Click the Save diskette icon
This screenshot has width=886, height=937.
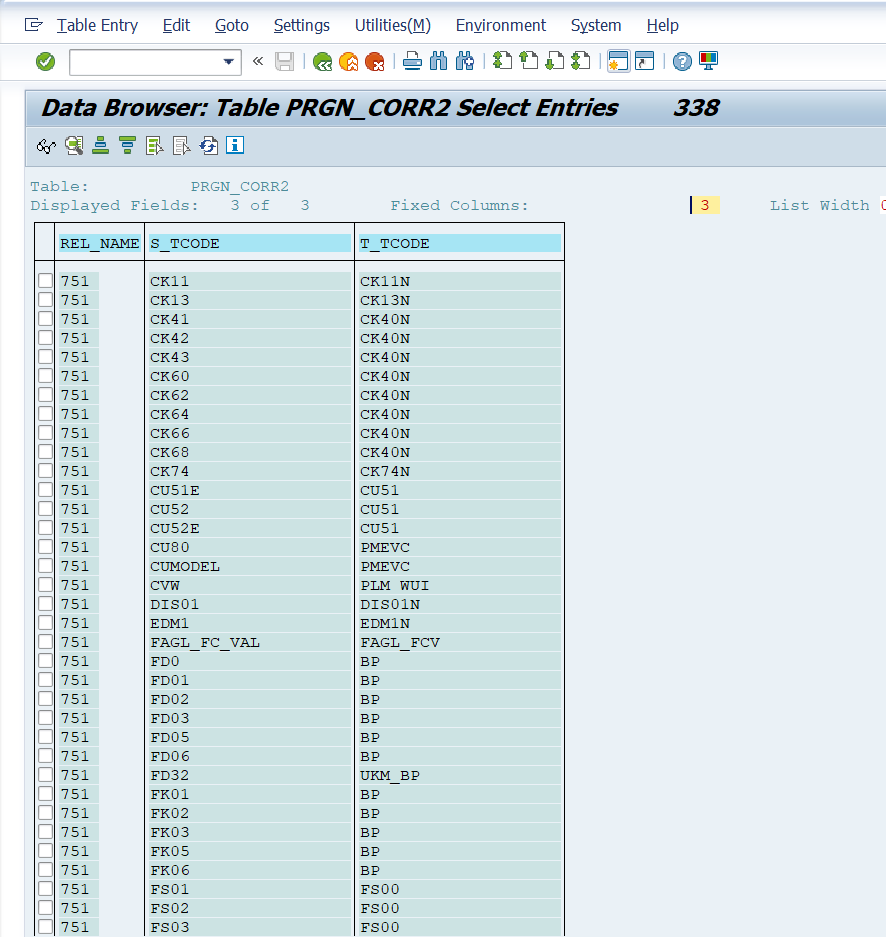(x=284, y=62)
